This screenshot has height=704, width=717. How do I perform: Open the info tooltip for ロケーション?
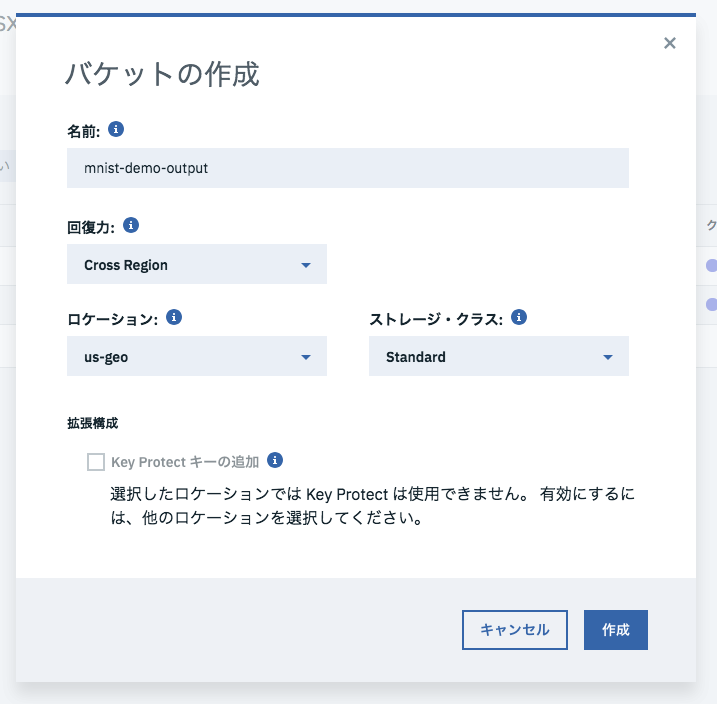173,317
